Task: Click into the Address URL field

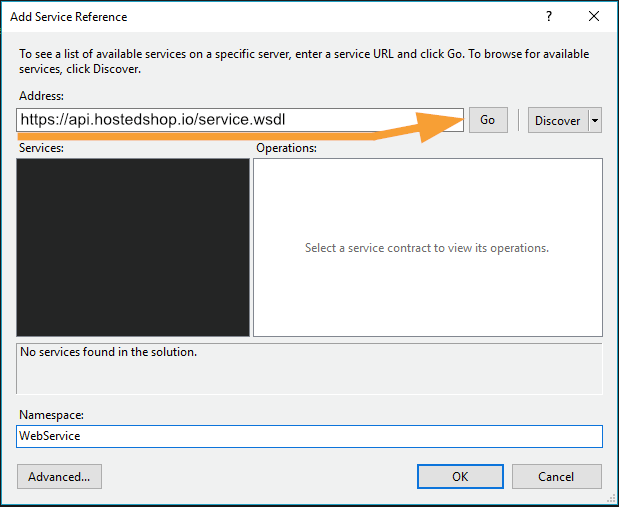Action: [240, 120]
